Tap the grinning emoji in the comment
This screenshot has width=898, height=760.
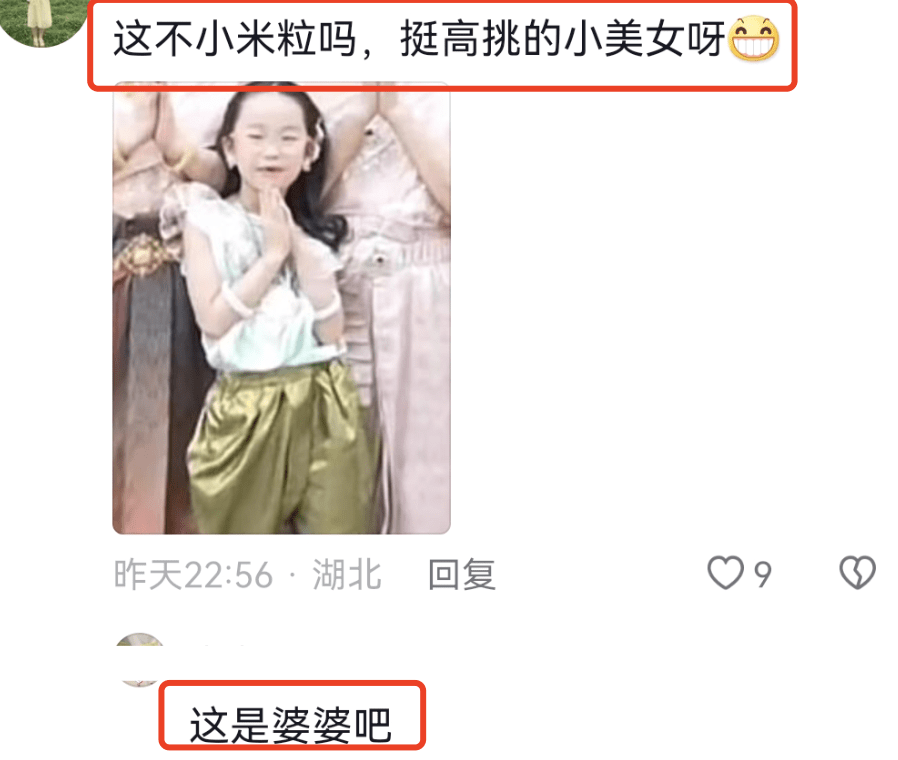753,38
